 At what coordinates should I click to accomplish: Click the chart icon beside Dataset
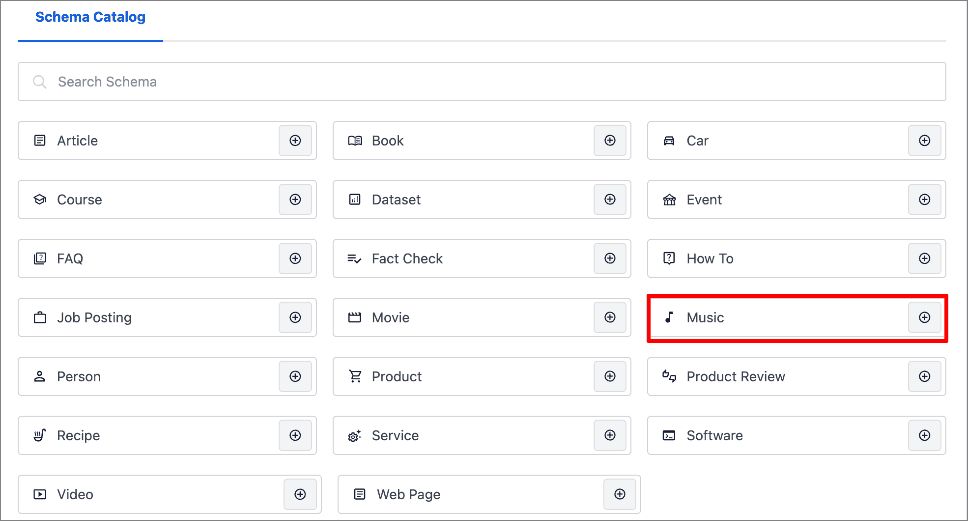coord(354,199)
